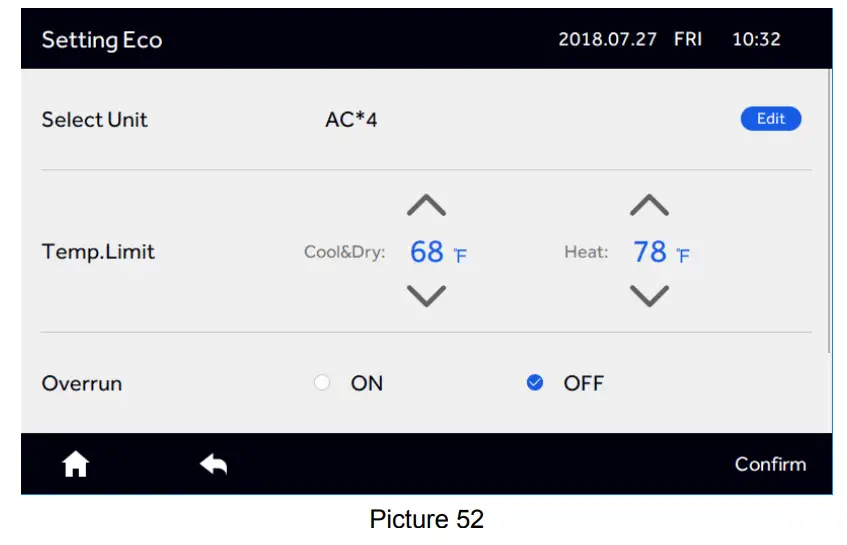Click the Overrun label

coord(82,383)
